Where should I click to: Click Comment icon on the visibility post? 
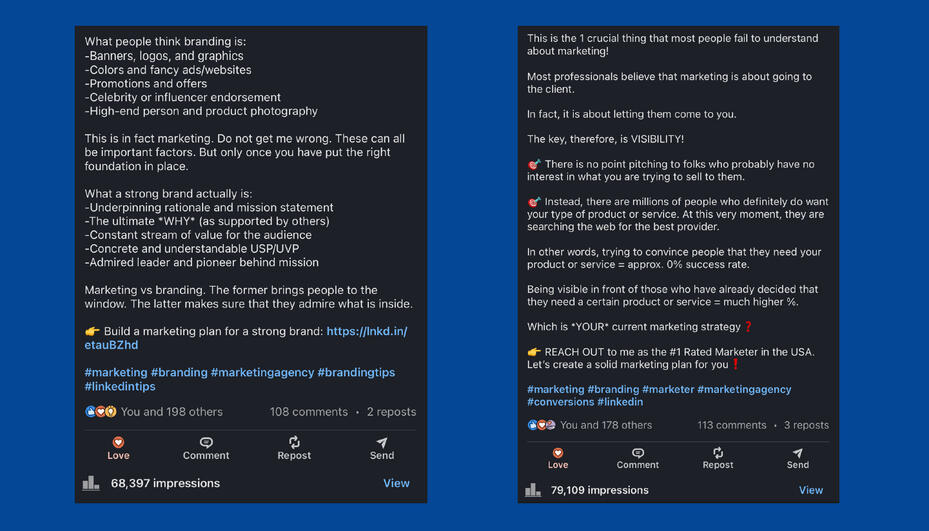point(638,453)
